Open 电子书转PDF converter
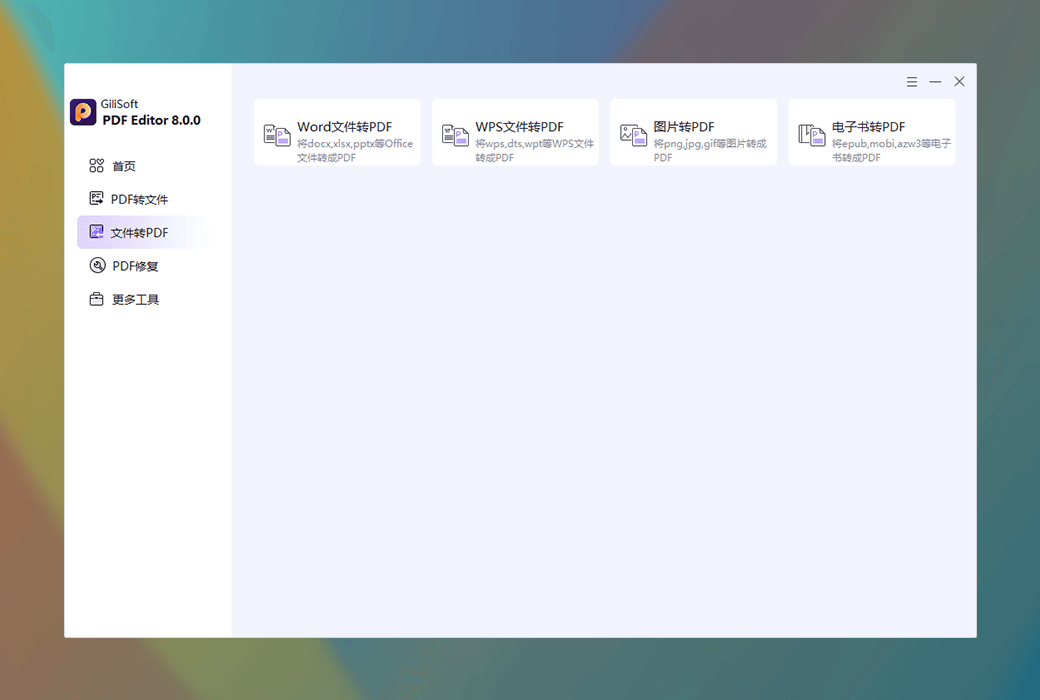 pos(872,133)
